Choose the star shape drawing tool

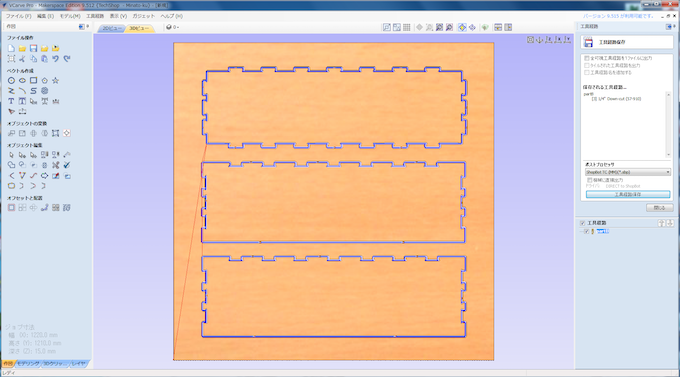(56, 80)
